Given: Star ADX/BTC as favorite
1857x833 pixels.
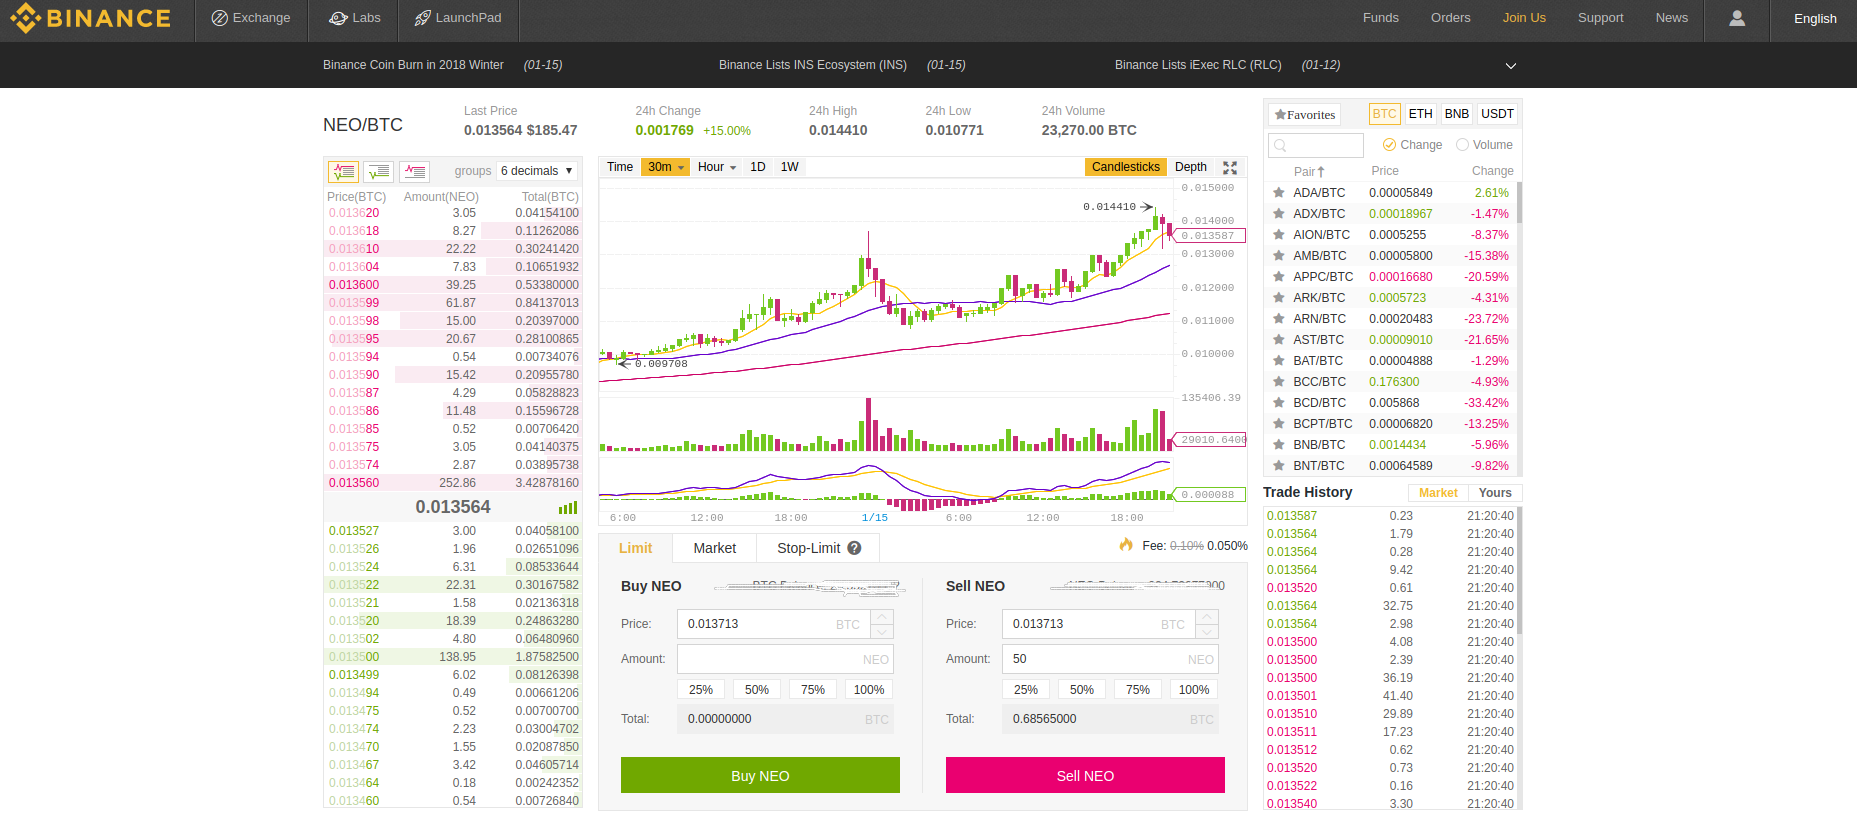Looking at the screenshot, I should (1278, 214).
